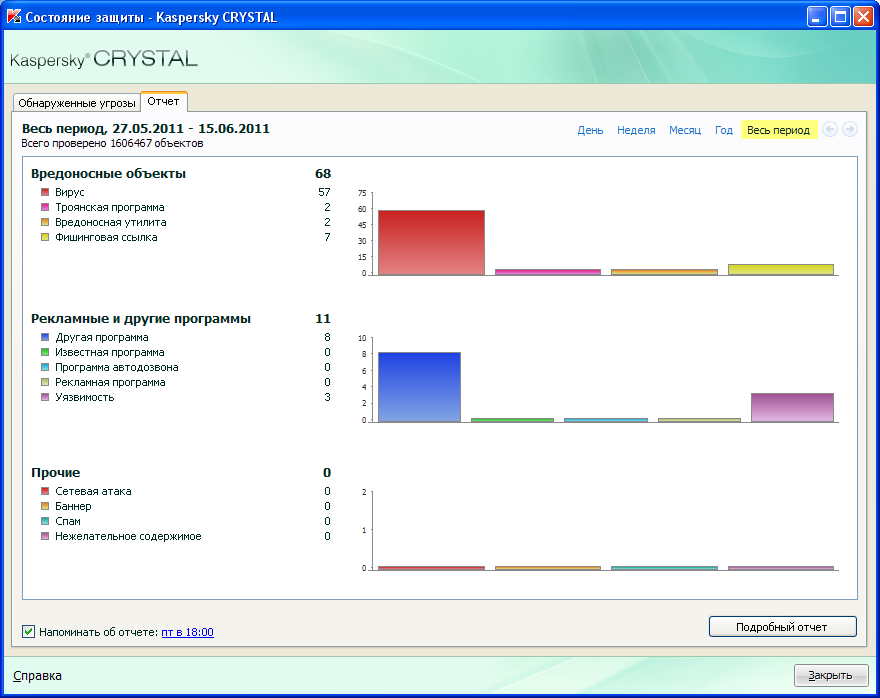Image resolution: width=880 pixels, height=698 pixels.
Task: Show report for Месяц period
Action: 685,130
